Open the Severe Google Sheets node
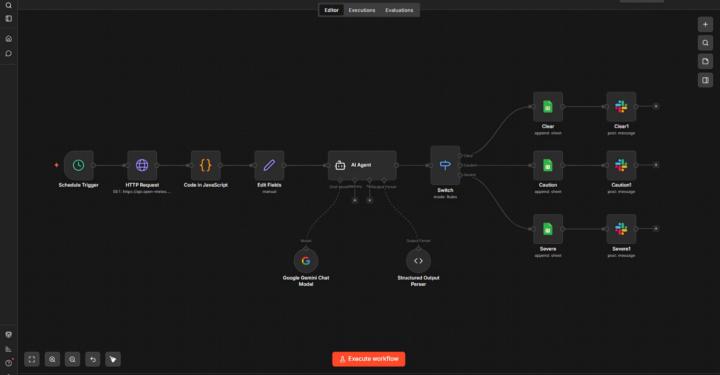The width and height of the screenshot is (720, 375). tap(548, 229)
